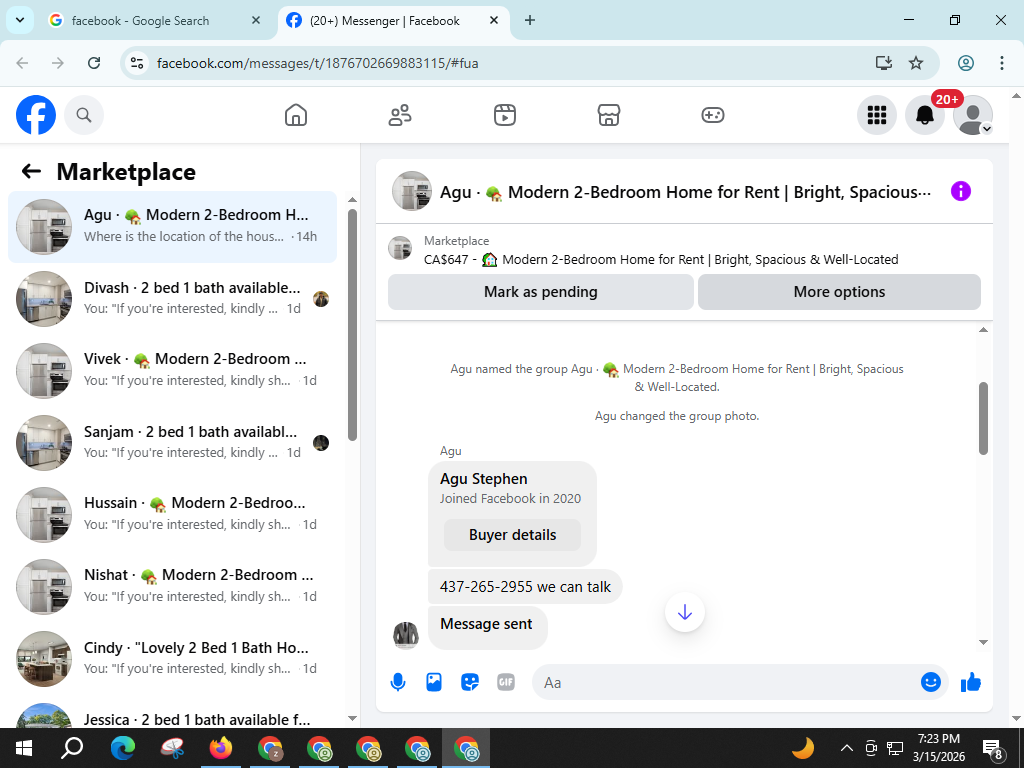1024x768 pixels.
Task: Jump to latest message arrow button
Action: (684, 612)
